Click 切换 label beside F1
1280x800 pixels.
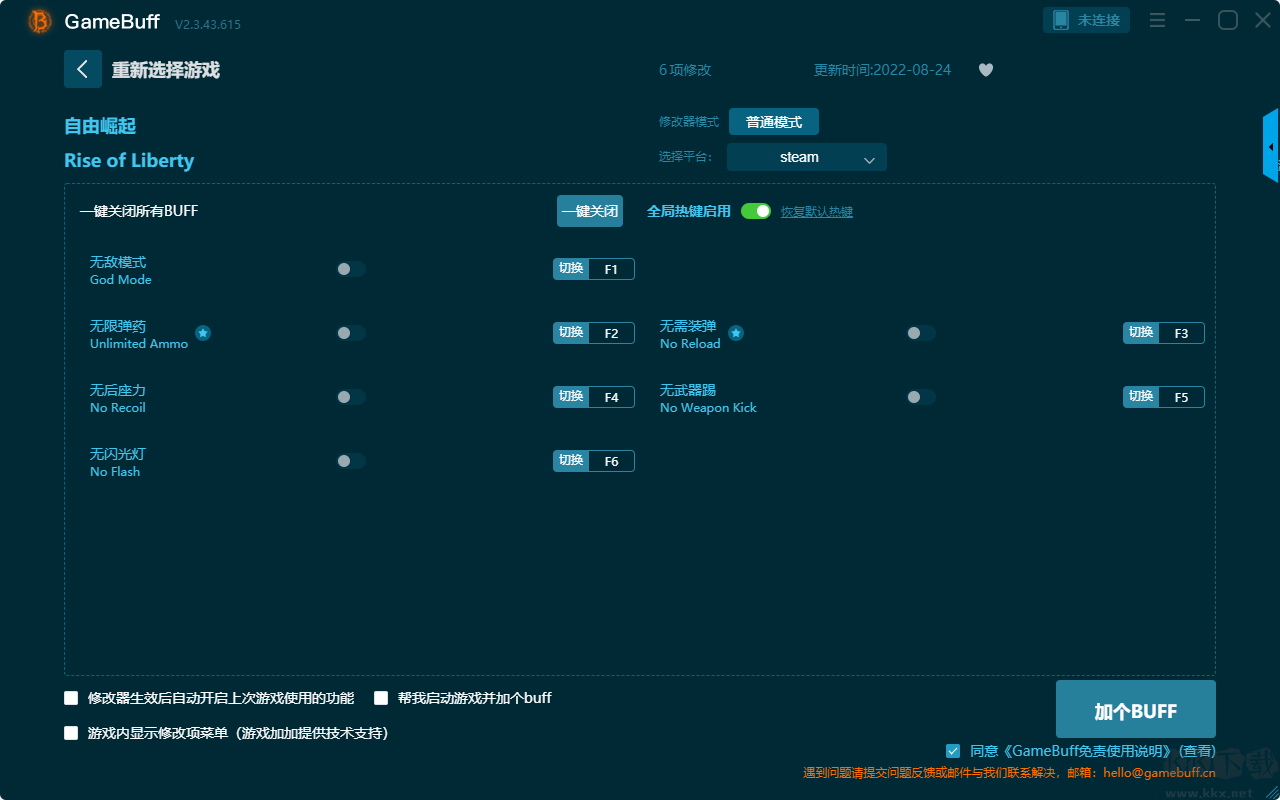pos(571,269)
